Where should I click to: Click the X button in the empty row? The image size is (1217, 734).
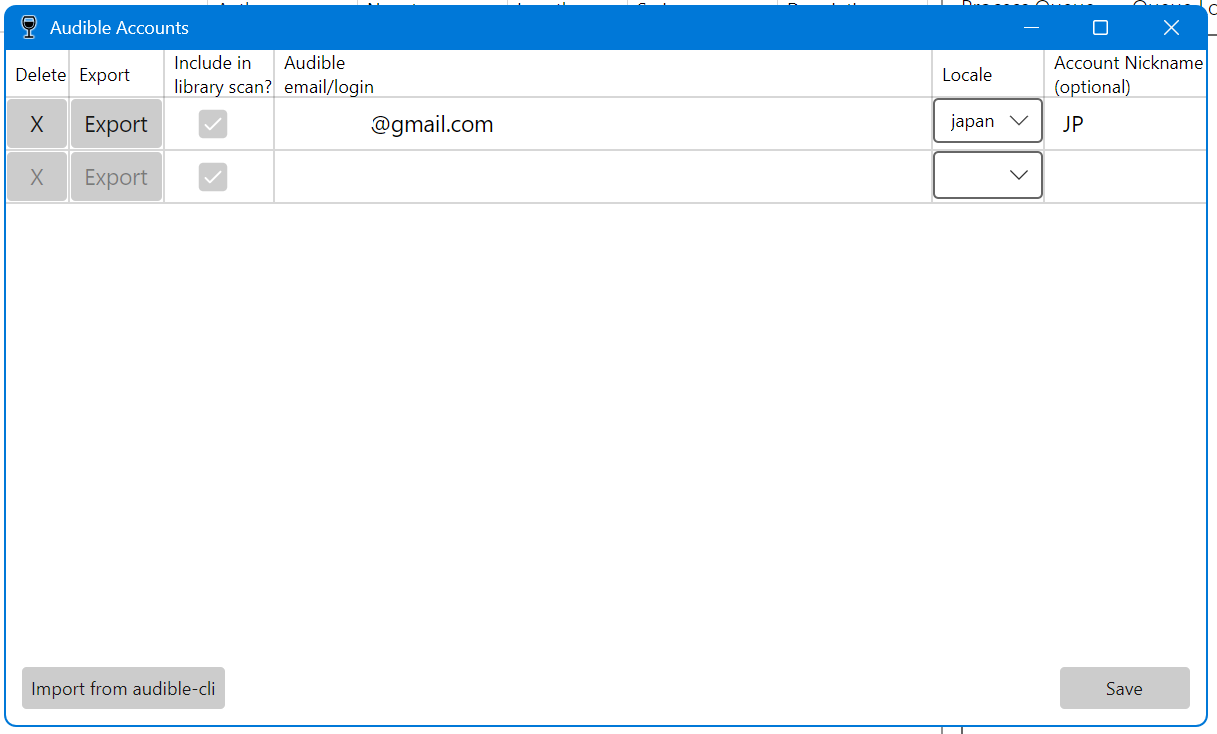pyautogui.click(x=37, y=177)
